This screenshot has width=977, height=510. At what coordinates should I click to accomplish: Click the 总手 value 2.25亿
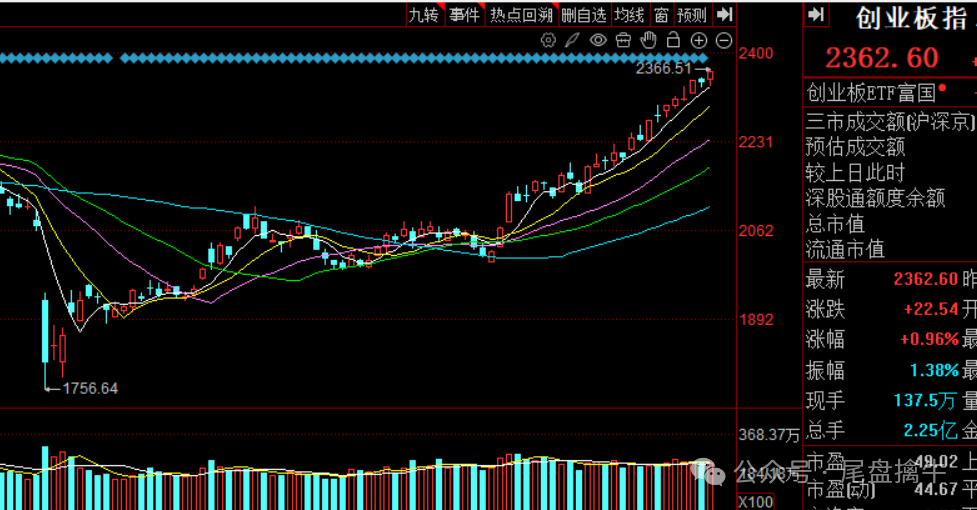coord(931,430)
